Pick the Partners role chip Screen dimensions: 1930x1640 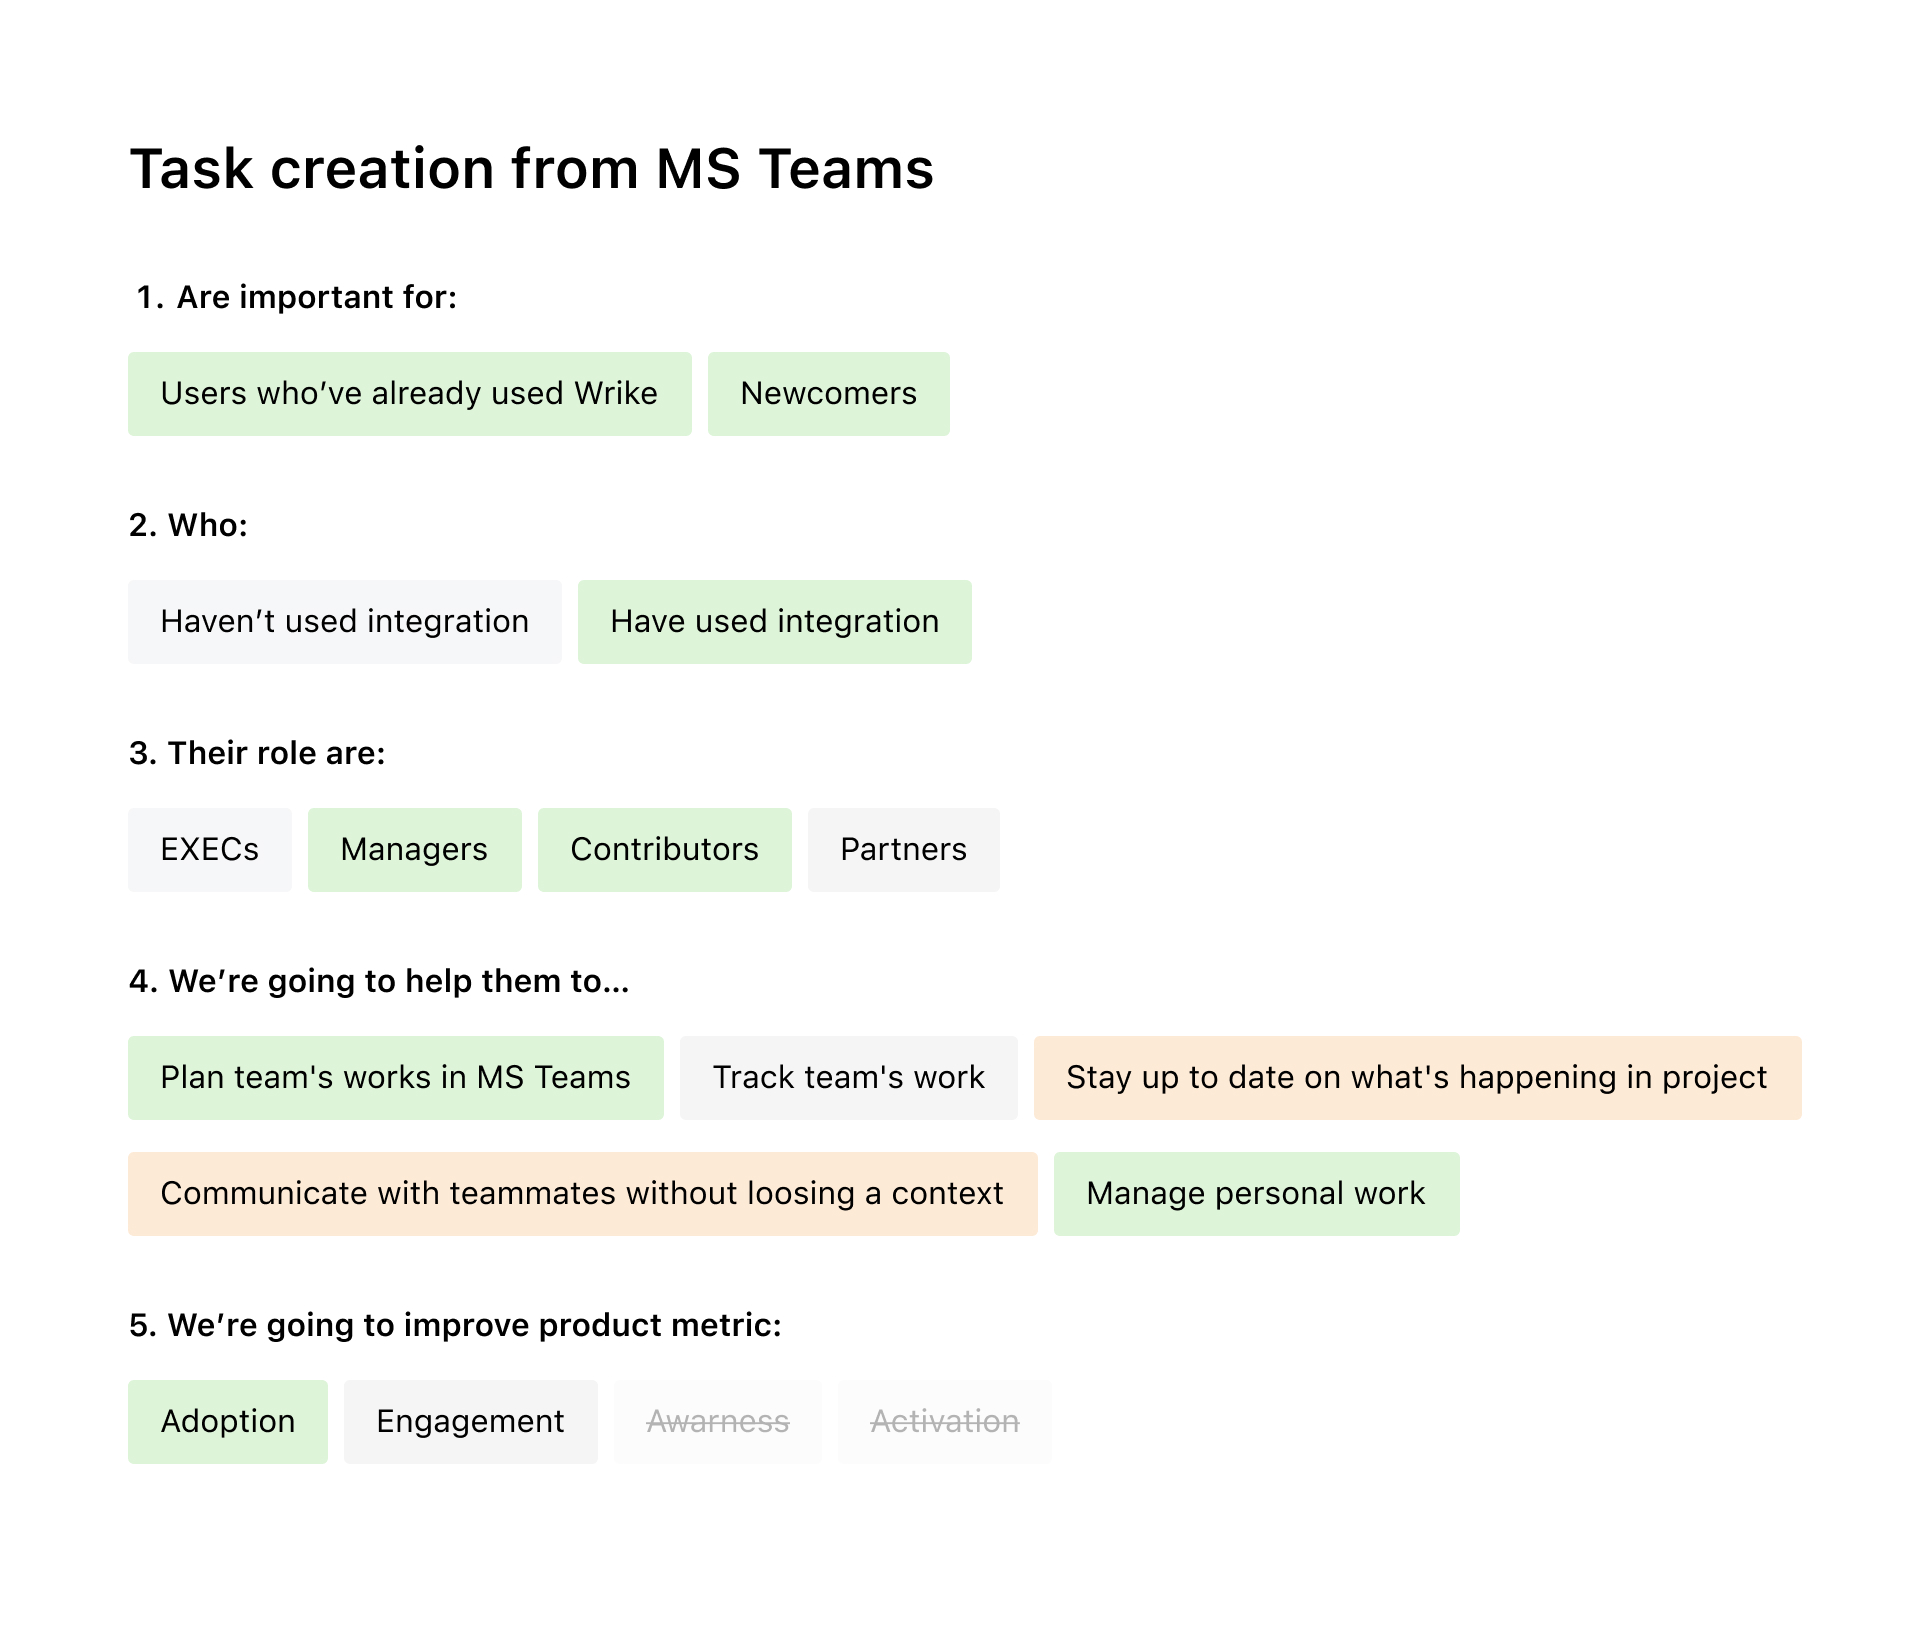pos(903,849)
